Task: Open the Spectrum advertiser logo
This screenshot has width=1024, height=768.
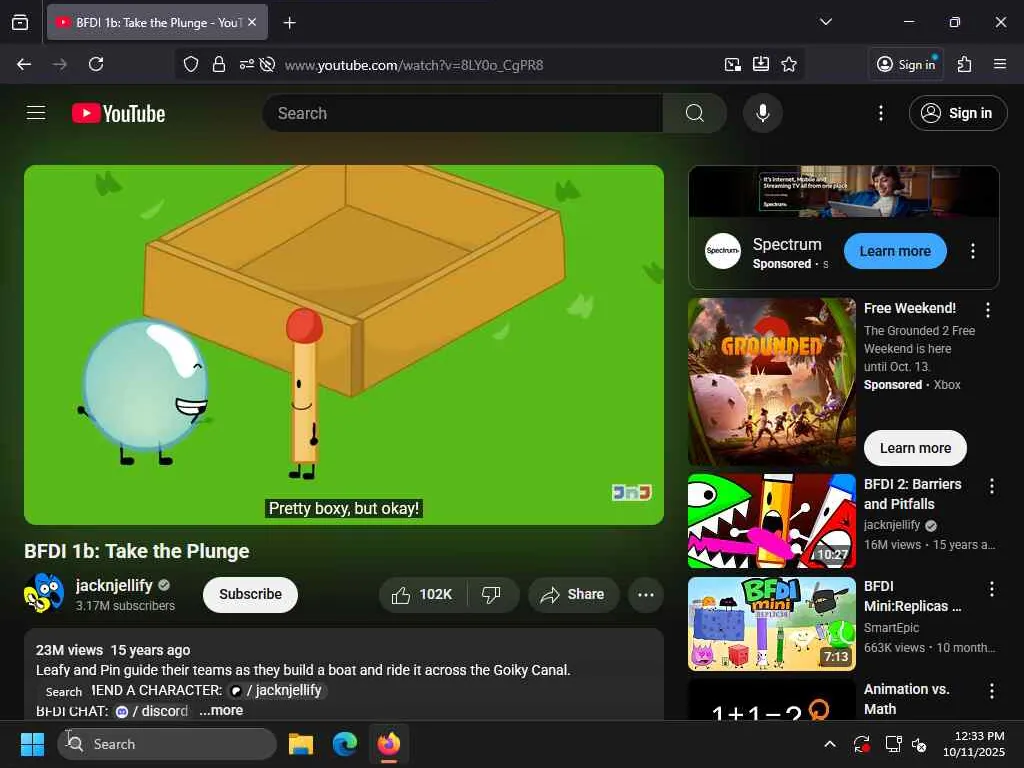Action: pyautogui.click(x=722, y=251)
